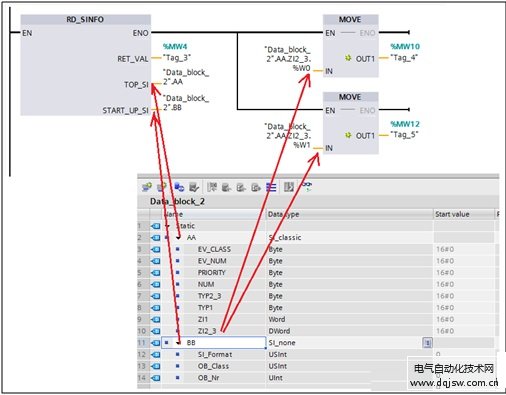Click the %MW12 "Tag_5" output operand
Image resolution: width=506 pixels, height=395 pixels.
click(405, 129)
